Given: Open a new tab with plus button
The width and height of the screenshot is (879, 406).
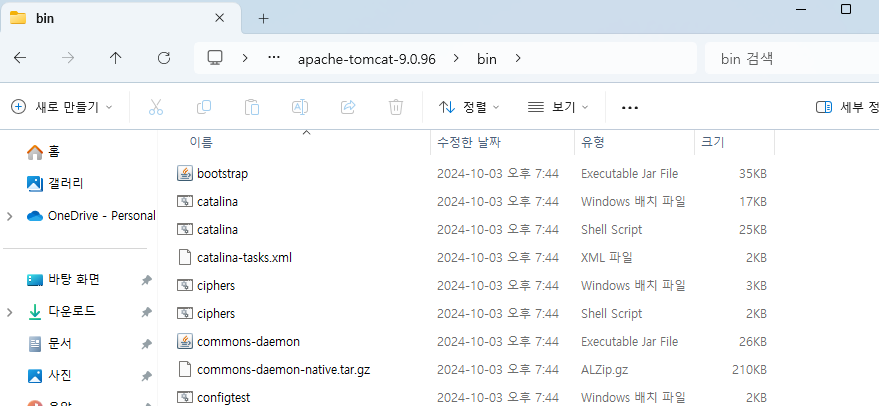Looking at the screenshot, I should pyautogui.click(x=263, y=19).
